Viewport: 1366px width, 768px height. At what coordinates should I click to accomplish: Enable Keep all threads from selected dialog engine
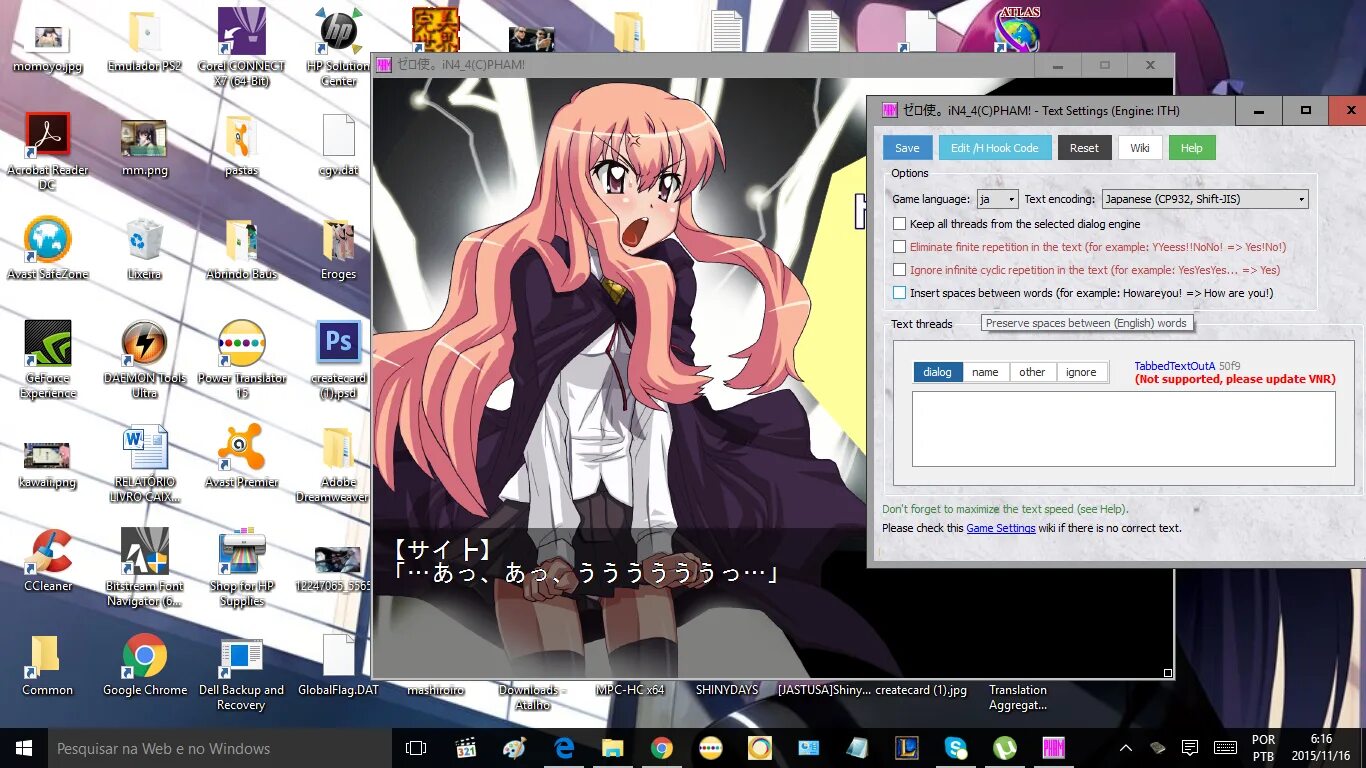pos(900,224)
